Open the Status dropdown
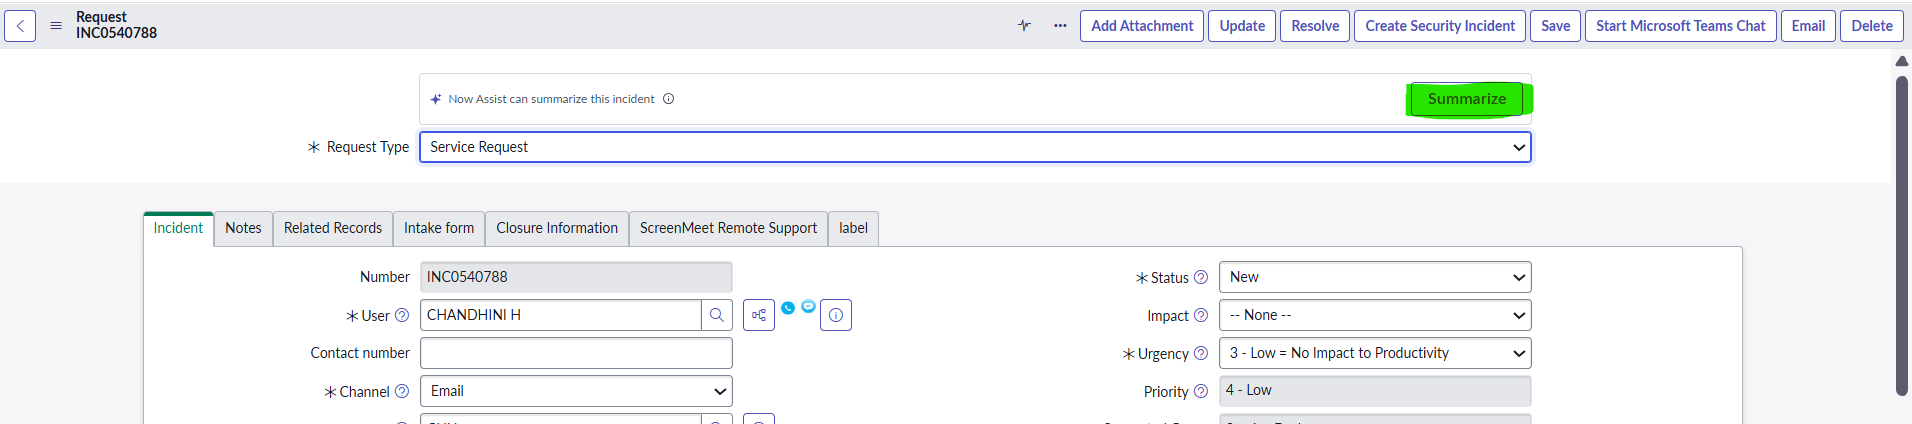 [x=1375, y=277]
